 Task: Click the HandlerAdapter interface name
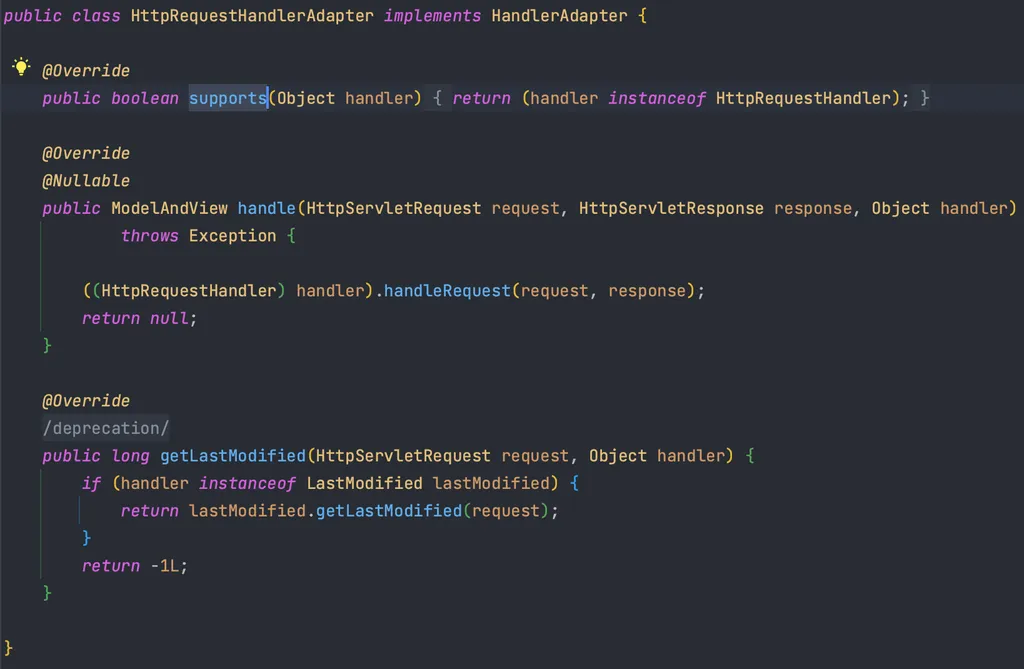(x=559, y=16)
